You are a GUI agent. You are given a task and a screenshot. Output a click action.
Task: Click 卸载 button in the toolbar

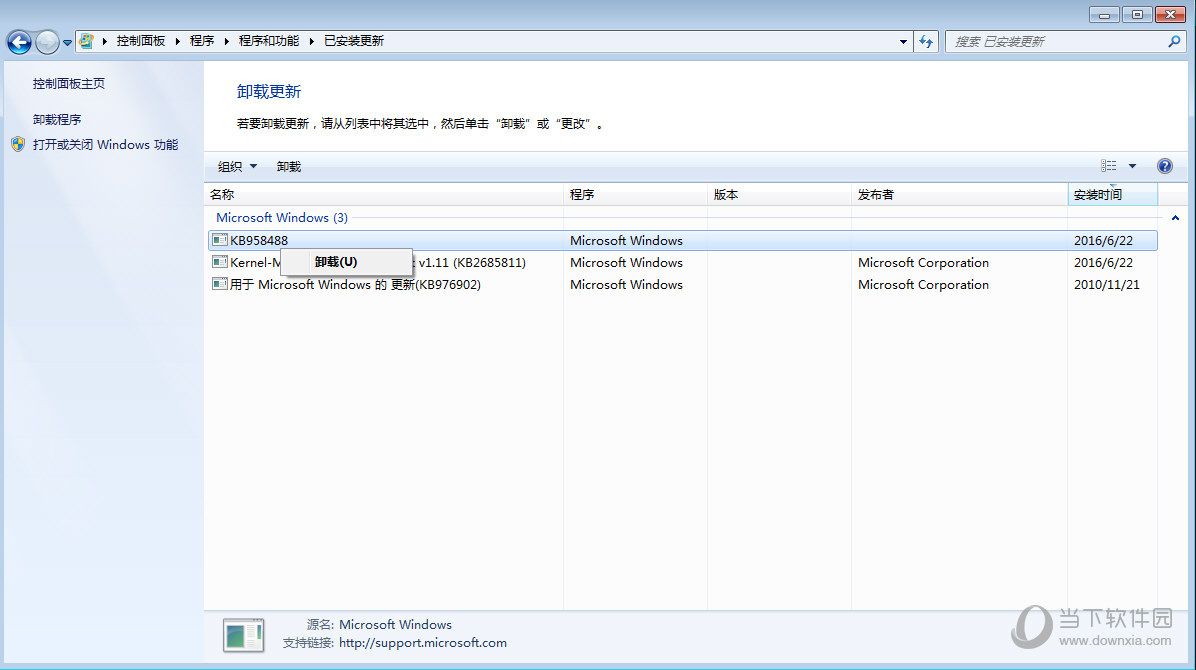pyautogui.click(x=289, y=166)
